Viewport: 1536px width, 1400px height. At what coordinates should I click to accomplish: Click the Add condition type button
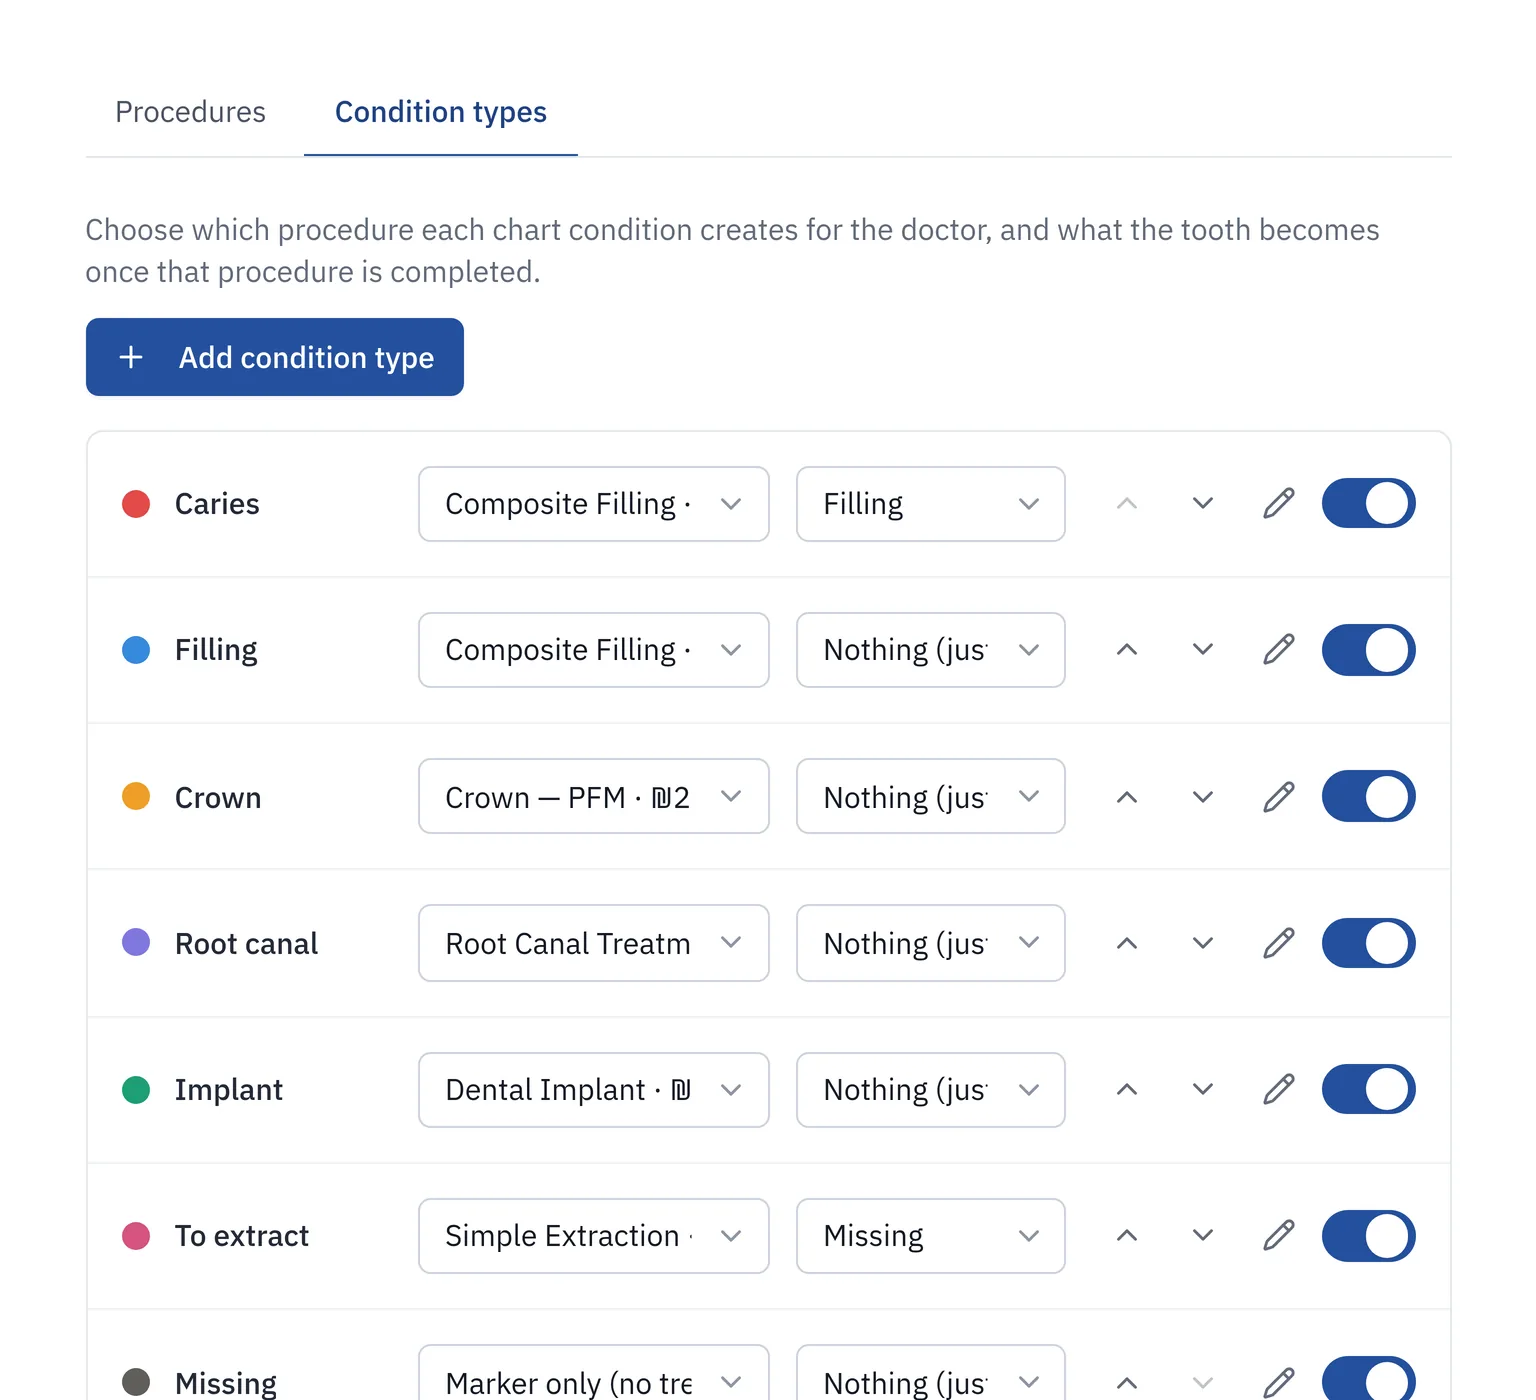[x=275, y=357]
